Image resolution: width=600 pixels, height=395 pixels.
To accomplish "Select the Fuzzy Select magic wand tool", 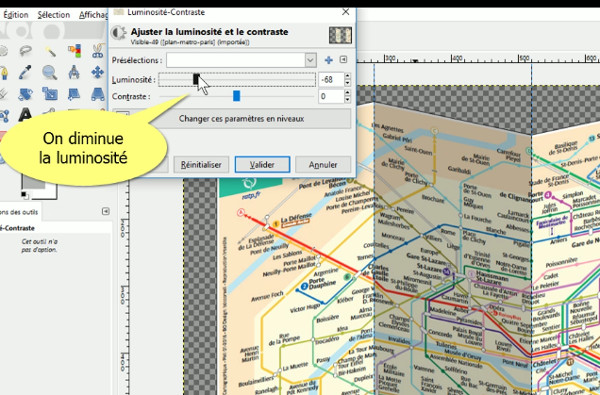I will point(50,50).
